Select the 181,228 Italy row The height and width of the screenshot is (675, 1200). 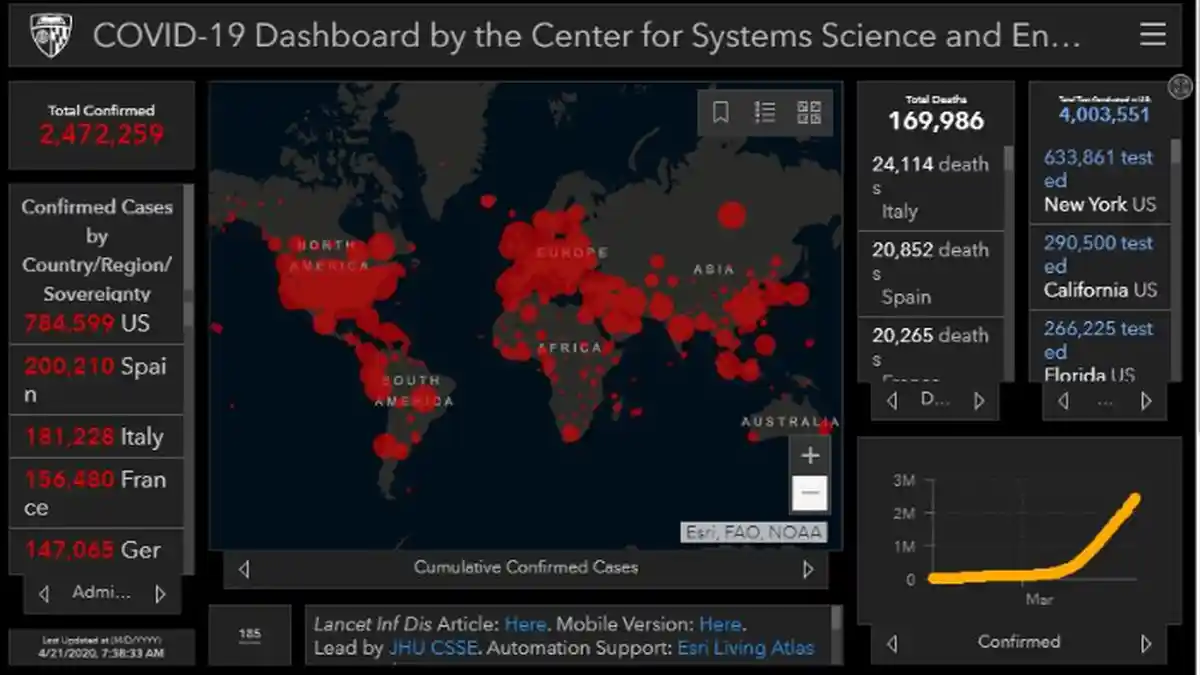pyautogui.click(x=96, y=437)
